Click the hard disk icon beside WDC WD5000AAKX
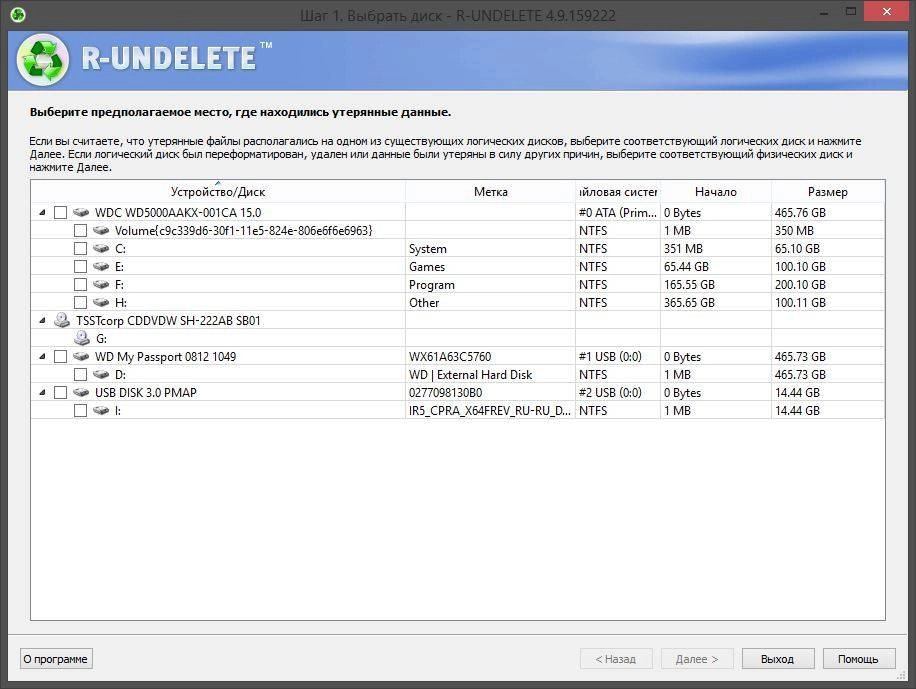The width and height of the screenshot is (916, 689). click(81, 213)
